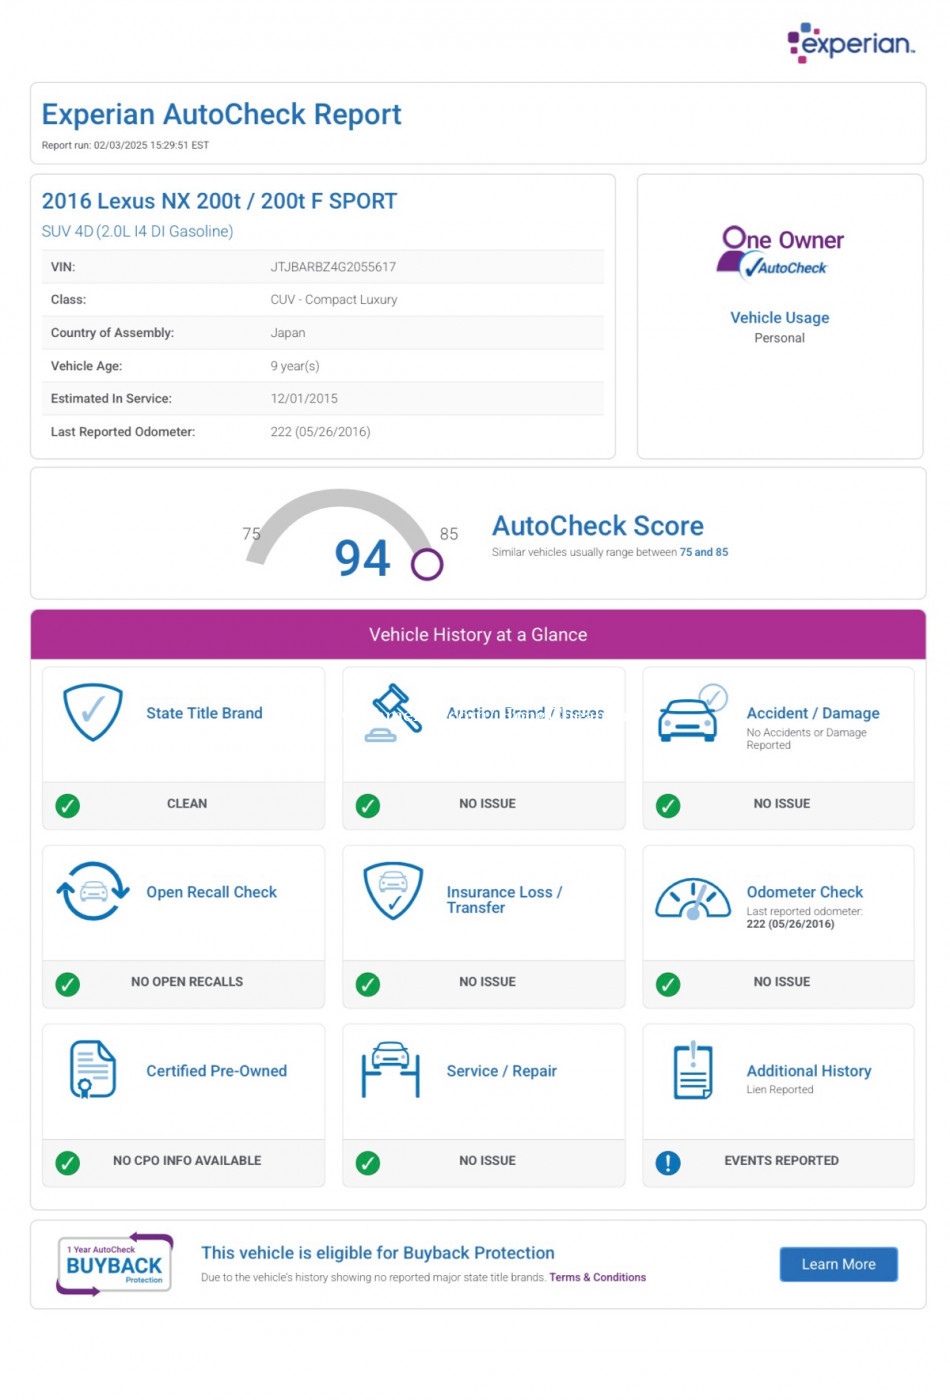Click the State Title Brand shield icon
Screen dimensions: 950x1400
pos(93,712)
